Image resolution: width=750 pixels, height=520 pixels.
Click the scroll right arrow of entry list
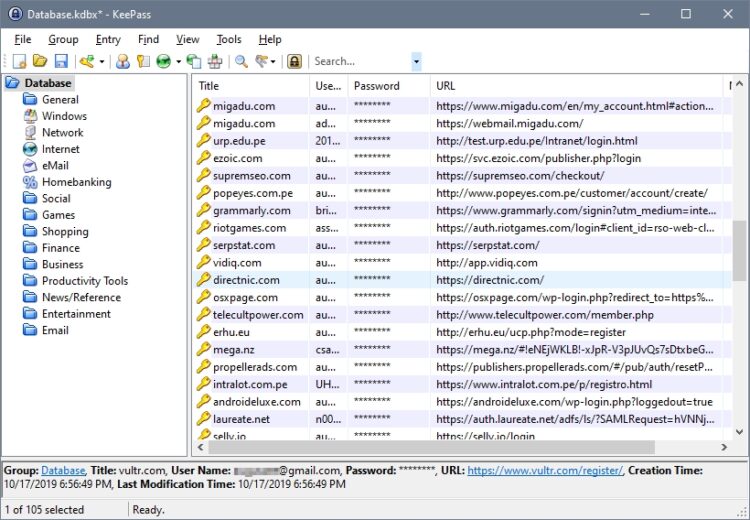click(724, 447)
